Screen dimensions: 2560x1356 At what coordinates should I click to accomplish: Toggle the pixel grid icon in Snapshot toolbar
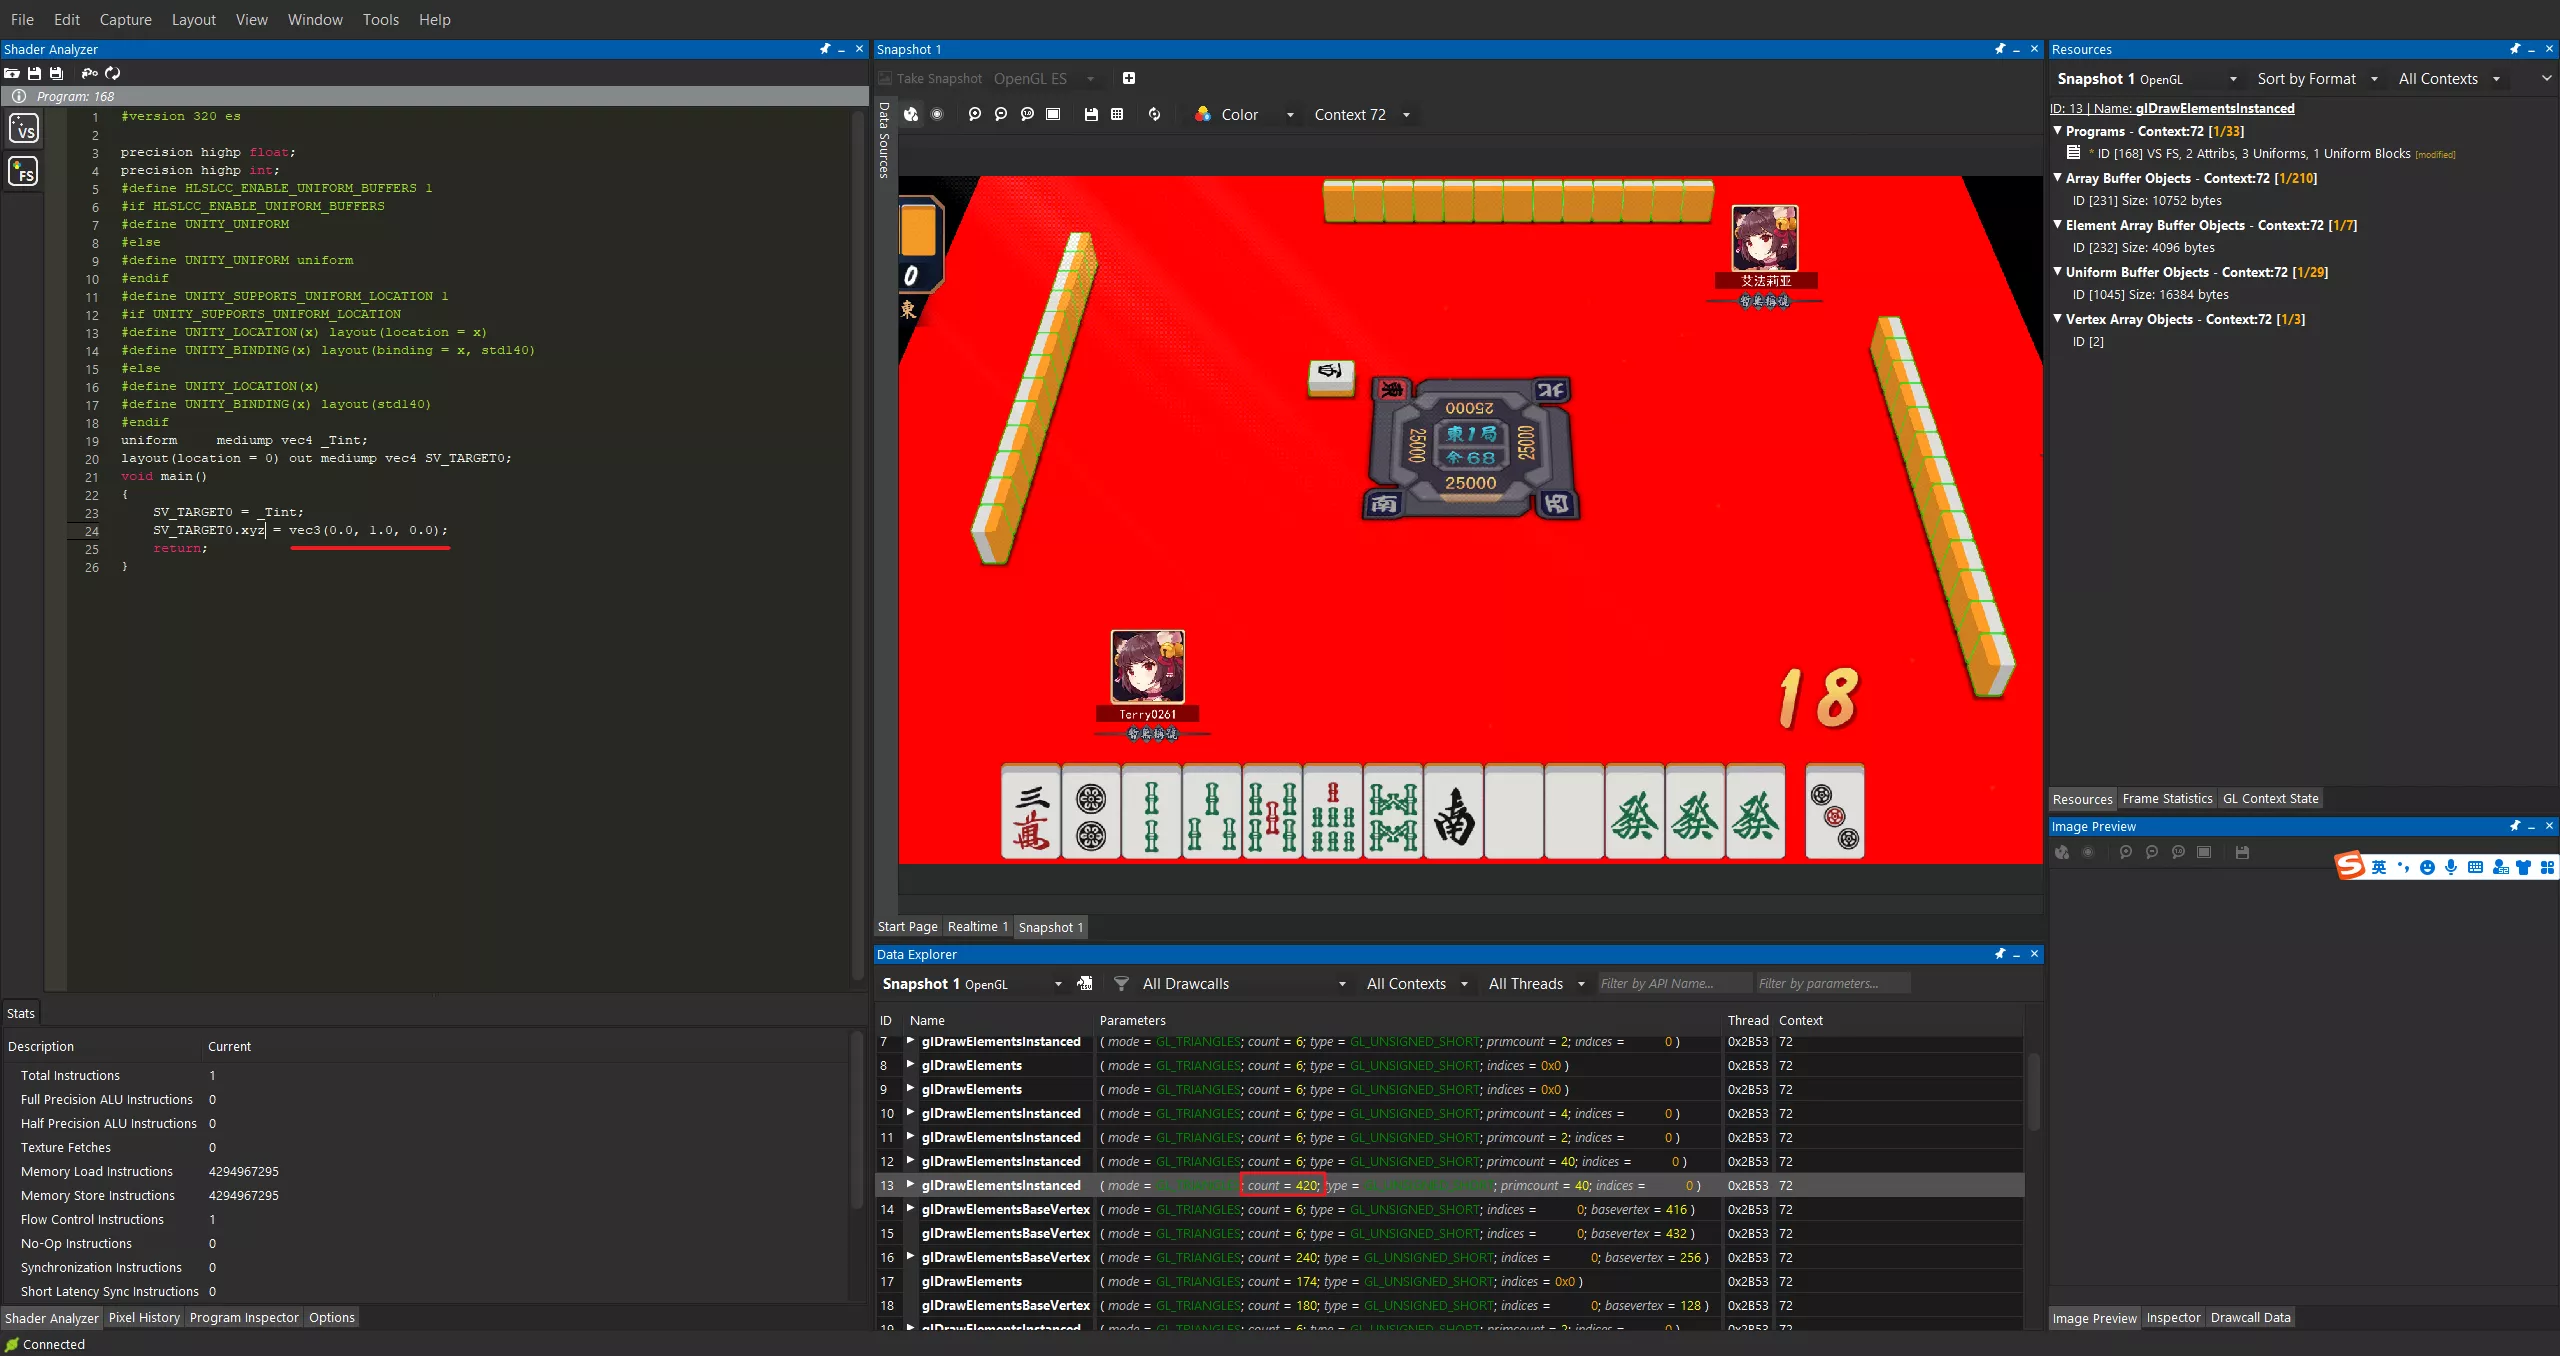[1117, 115]
